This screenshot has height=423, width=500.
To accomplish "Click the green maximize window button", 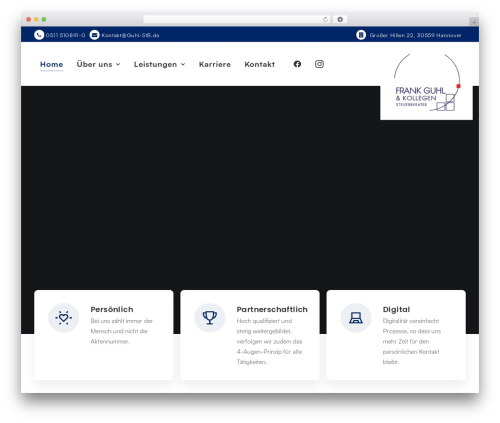I will pos(44,19).
